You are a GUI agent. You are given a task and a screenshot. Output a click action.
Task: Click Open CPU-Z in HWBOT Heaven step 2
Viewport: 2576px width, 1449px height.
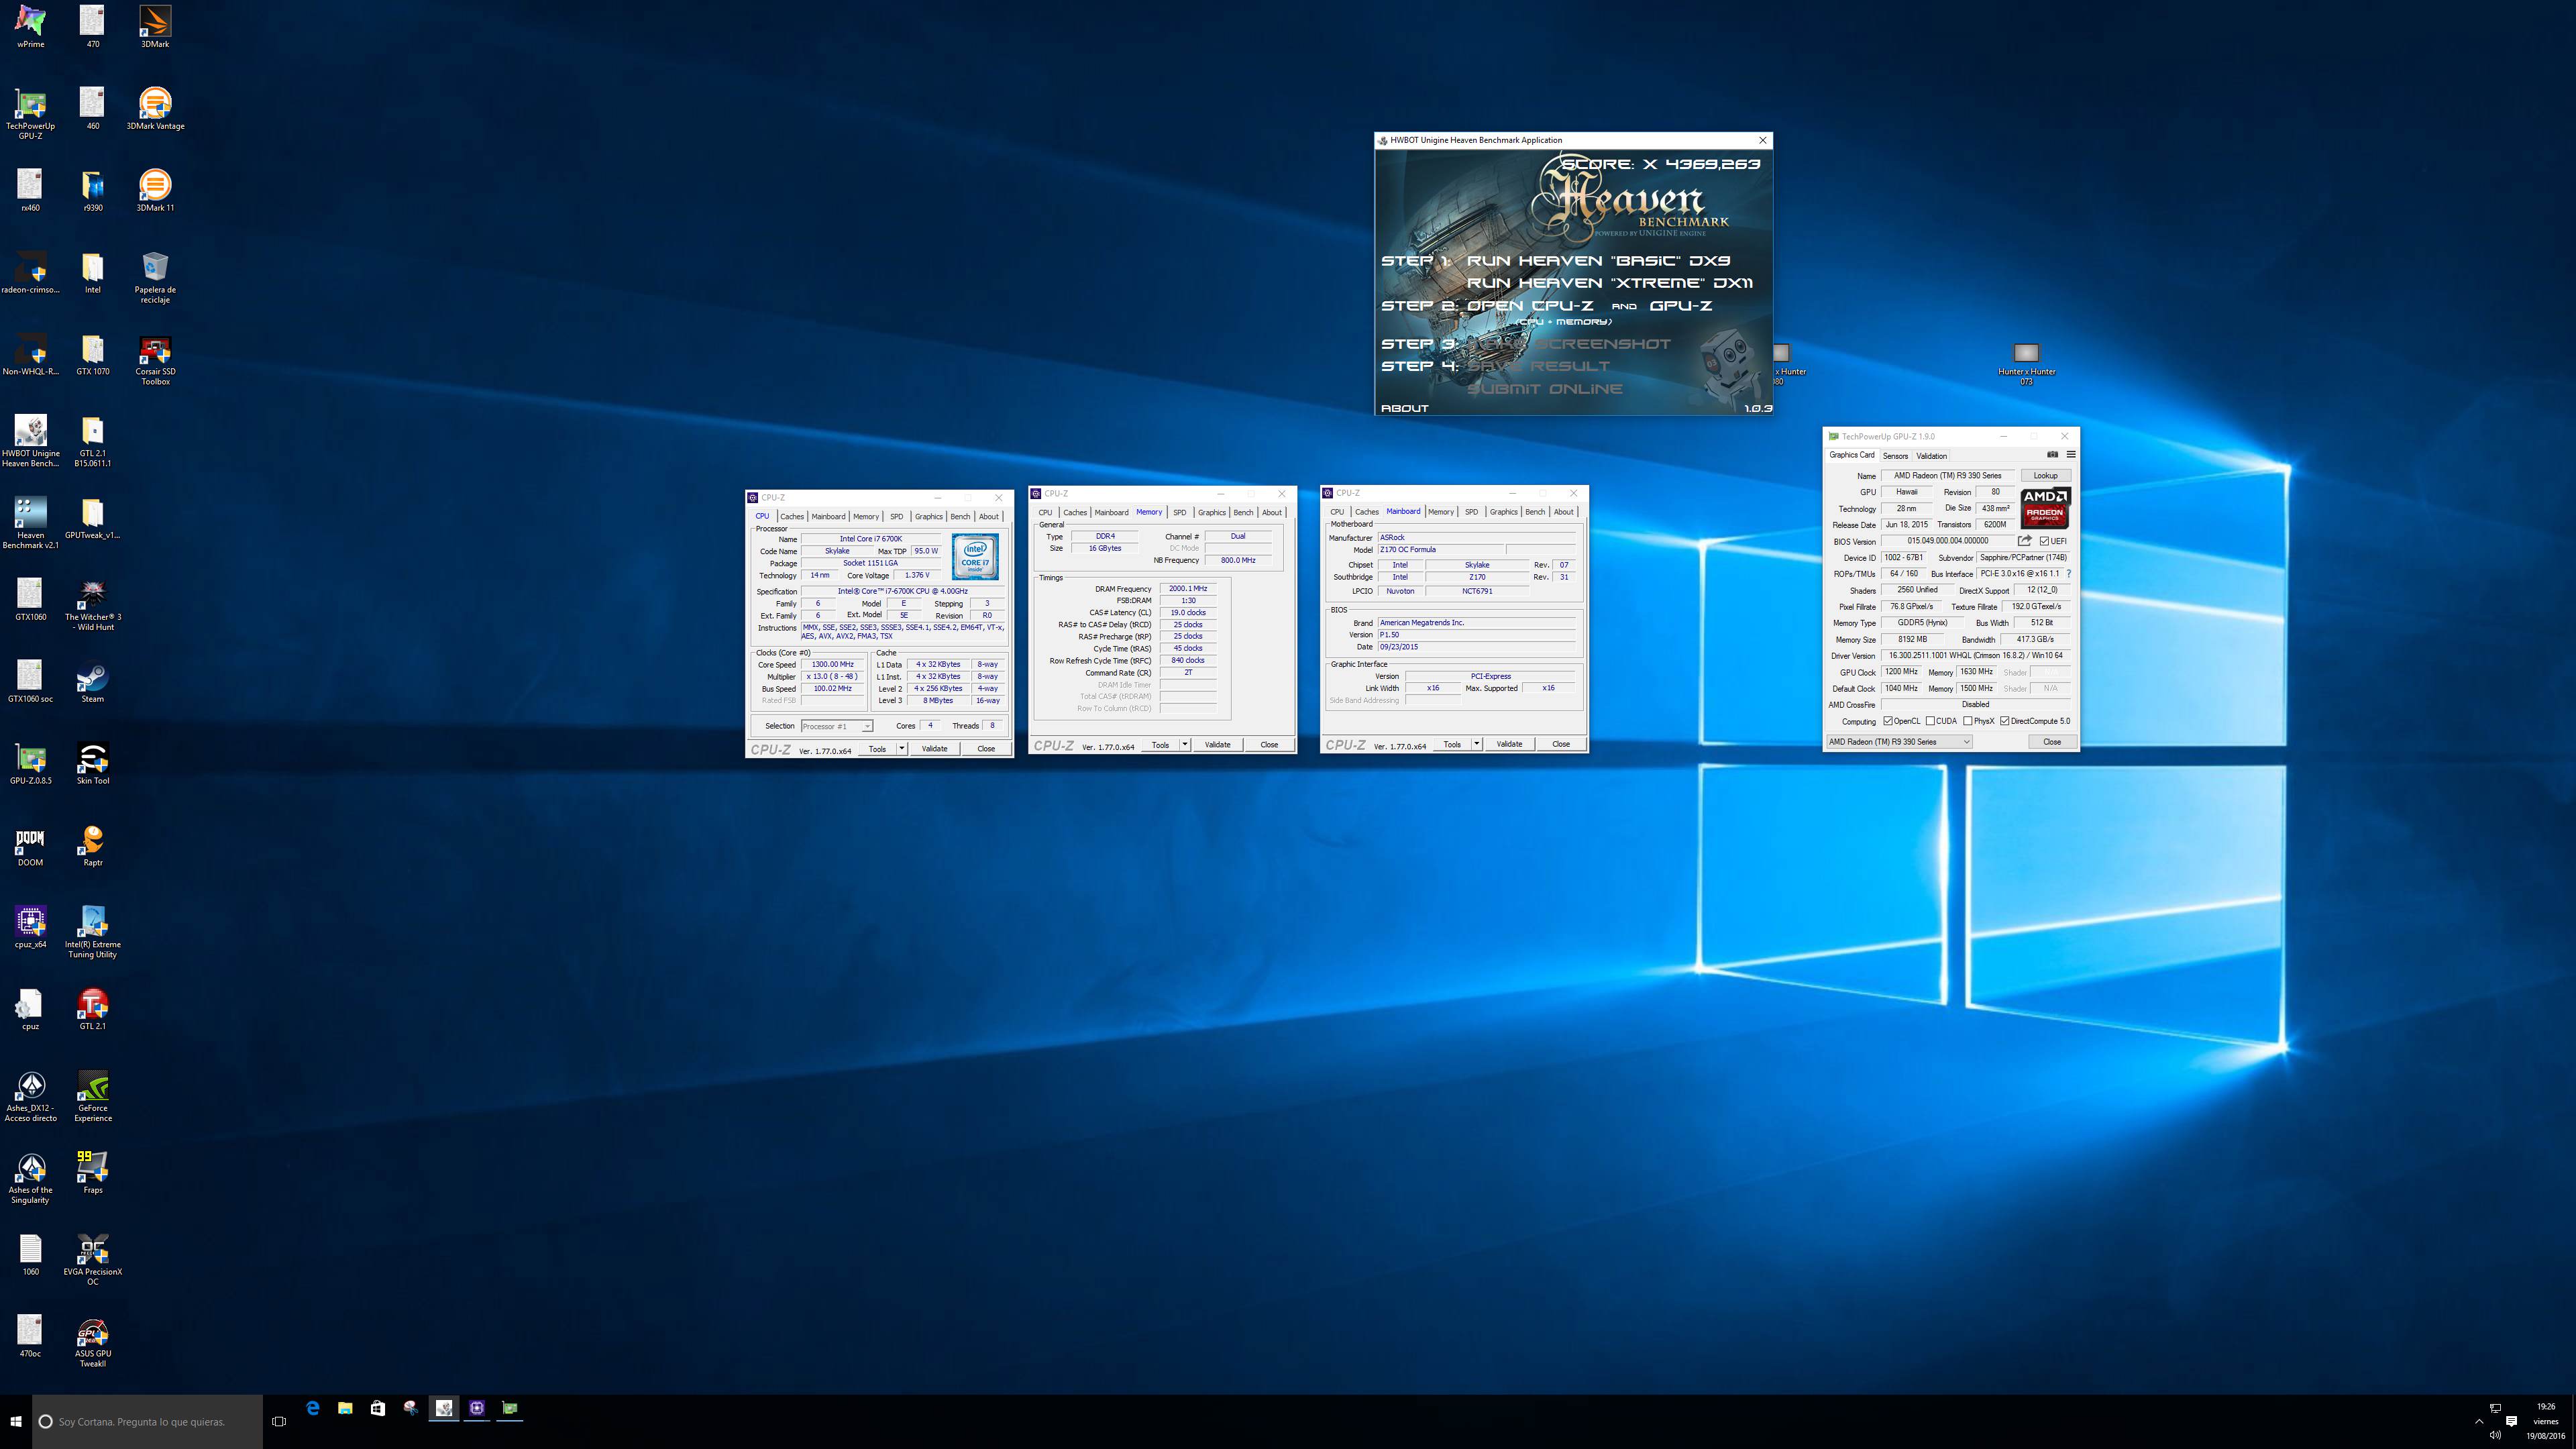[1530, 306]
